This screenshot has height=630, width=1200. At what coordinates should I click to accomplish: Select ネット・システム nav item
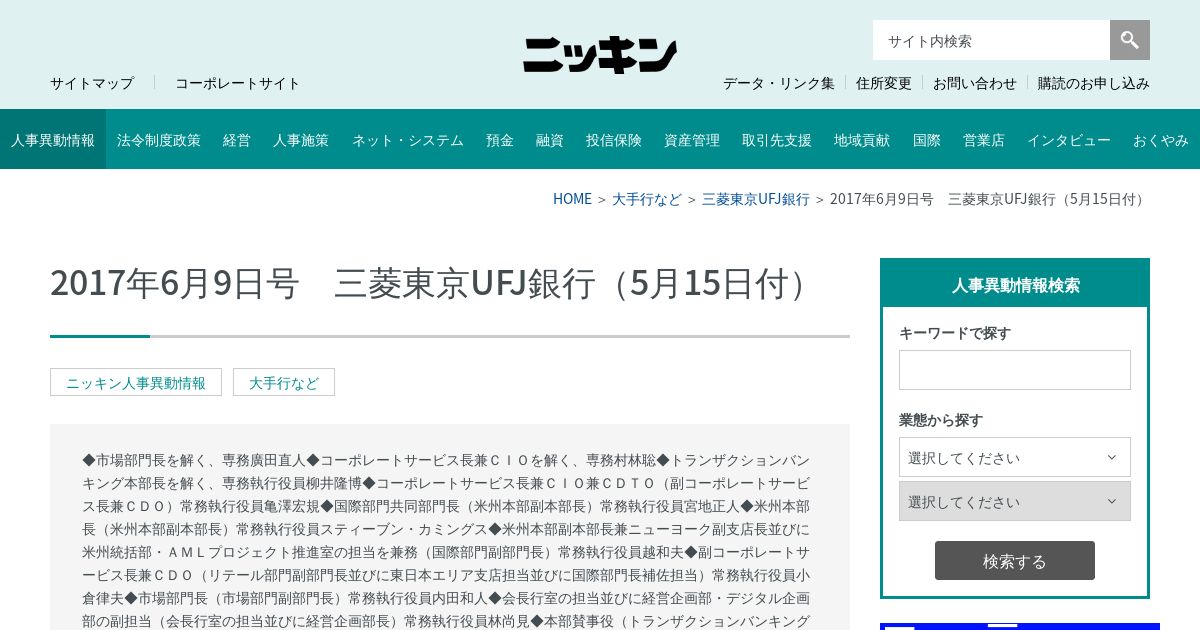coord(408,139)
